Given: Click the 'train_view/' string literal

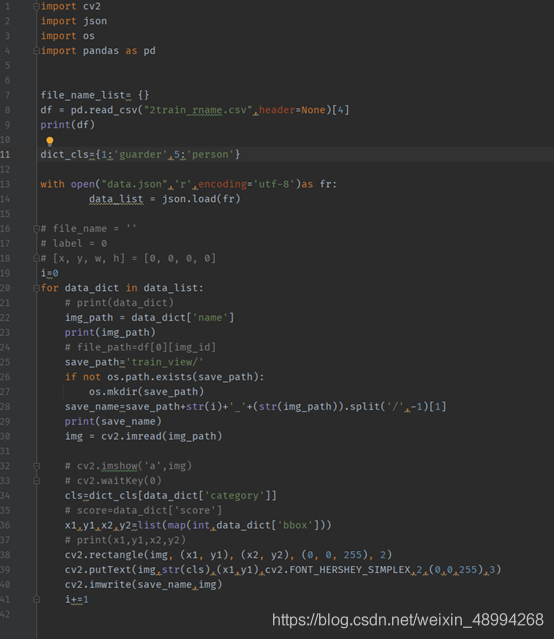Looking at the screenshot, I should click(164, 362).
